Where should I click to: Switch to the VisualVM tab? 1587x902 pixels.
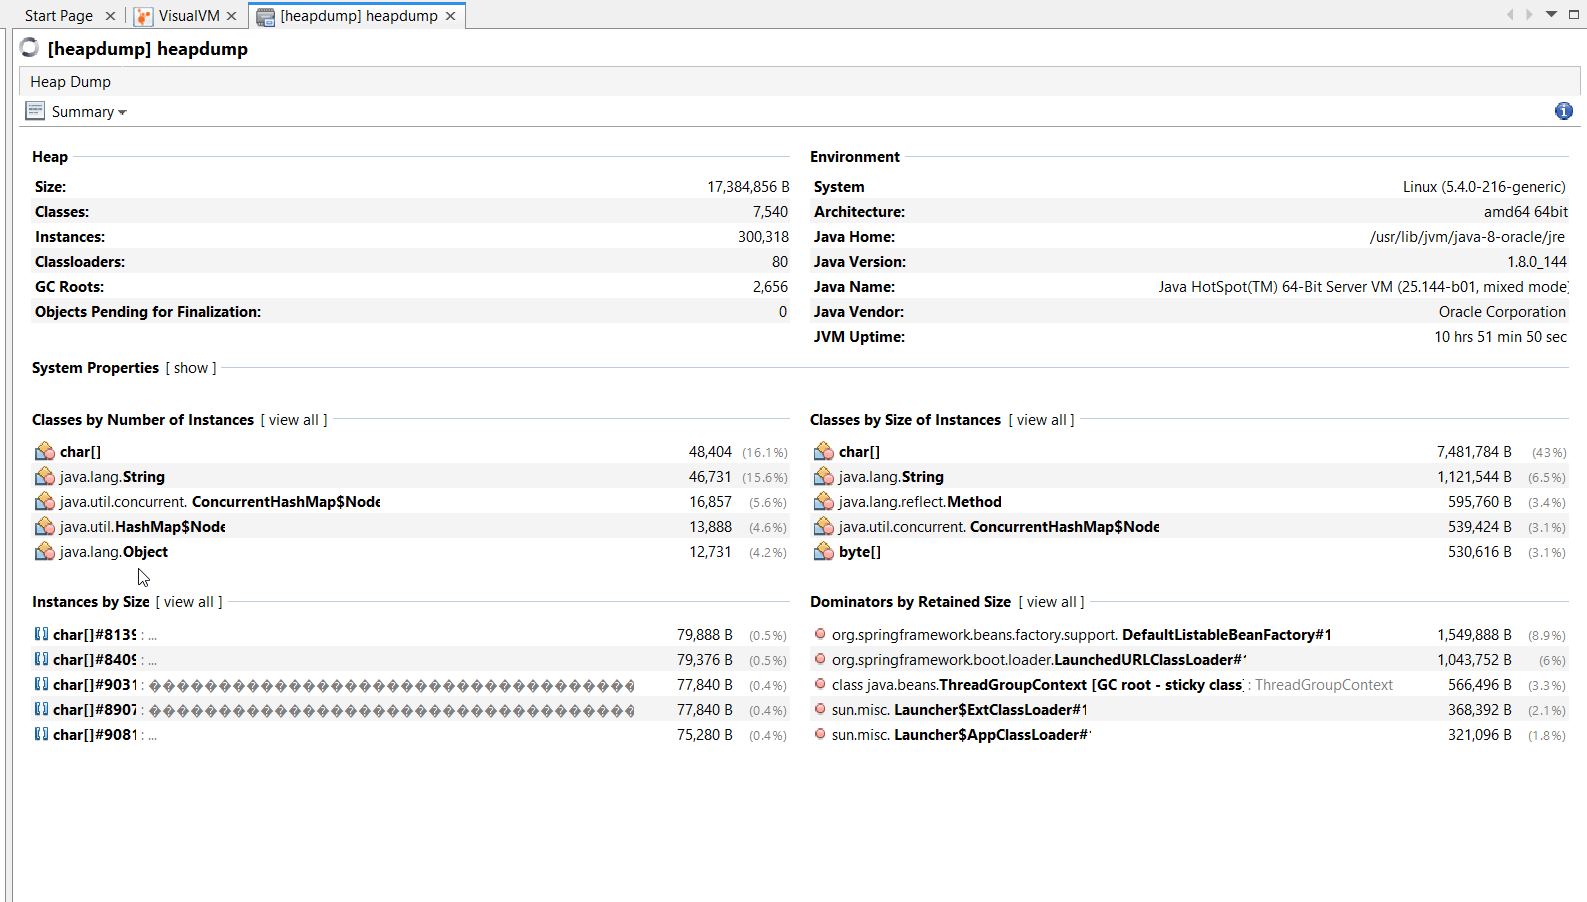coord(188,16)
